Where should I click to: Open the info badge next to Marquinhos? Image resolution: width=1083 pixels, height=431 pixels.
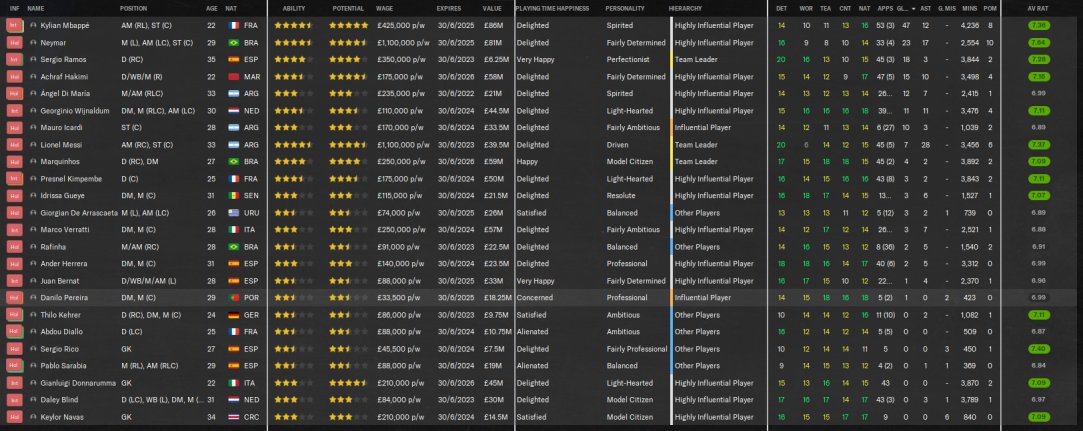click(x=15, y=162)
